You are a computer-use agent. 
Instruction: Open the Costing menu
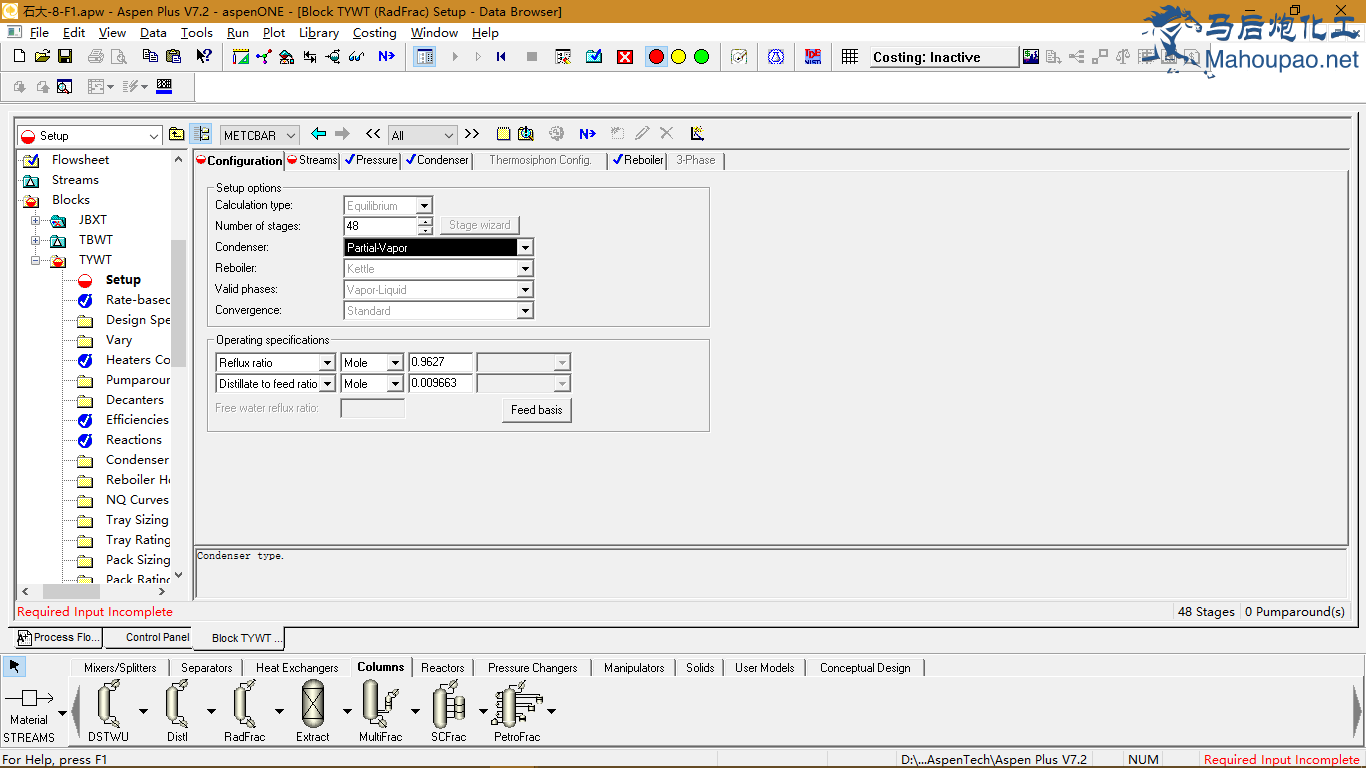tap(374, 33)
